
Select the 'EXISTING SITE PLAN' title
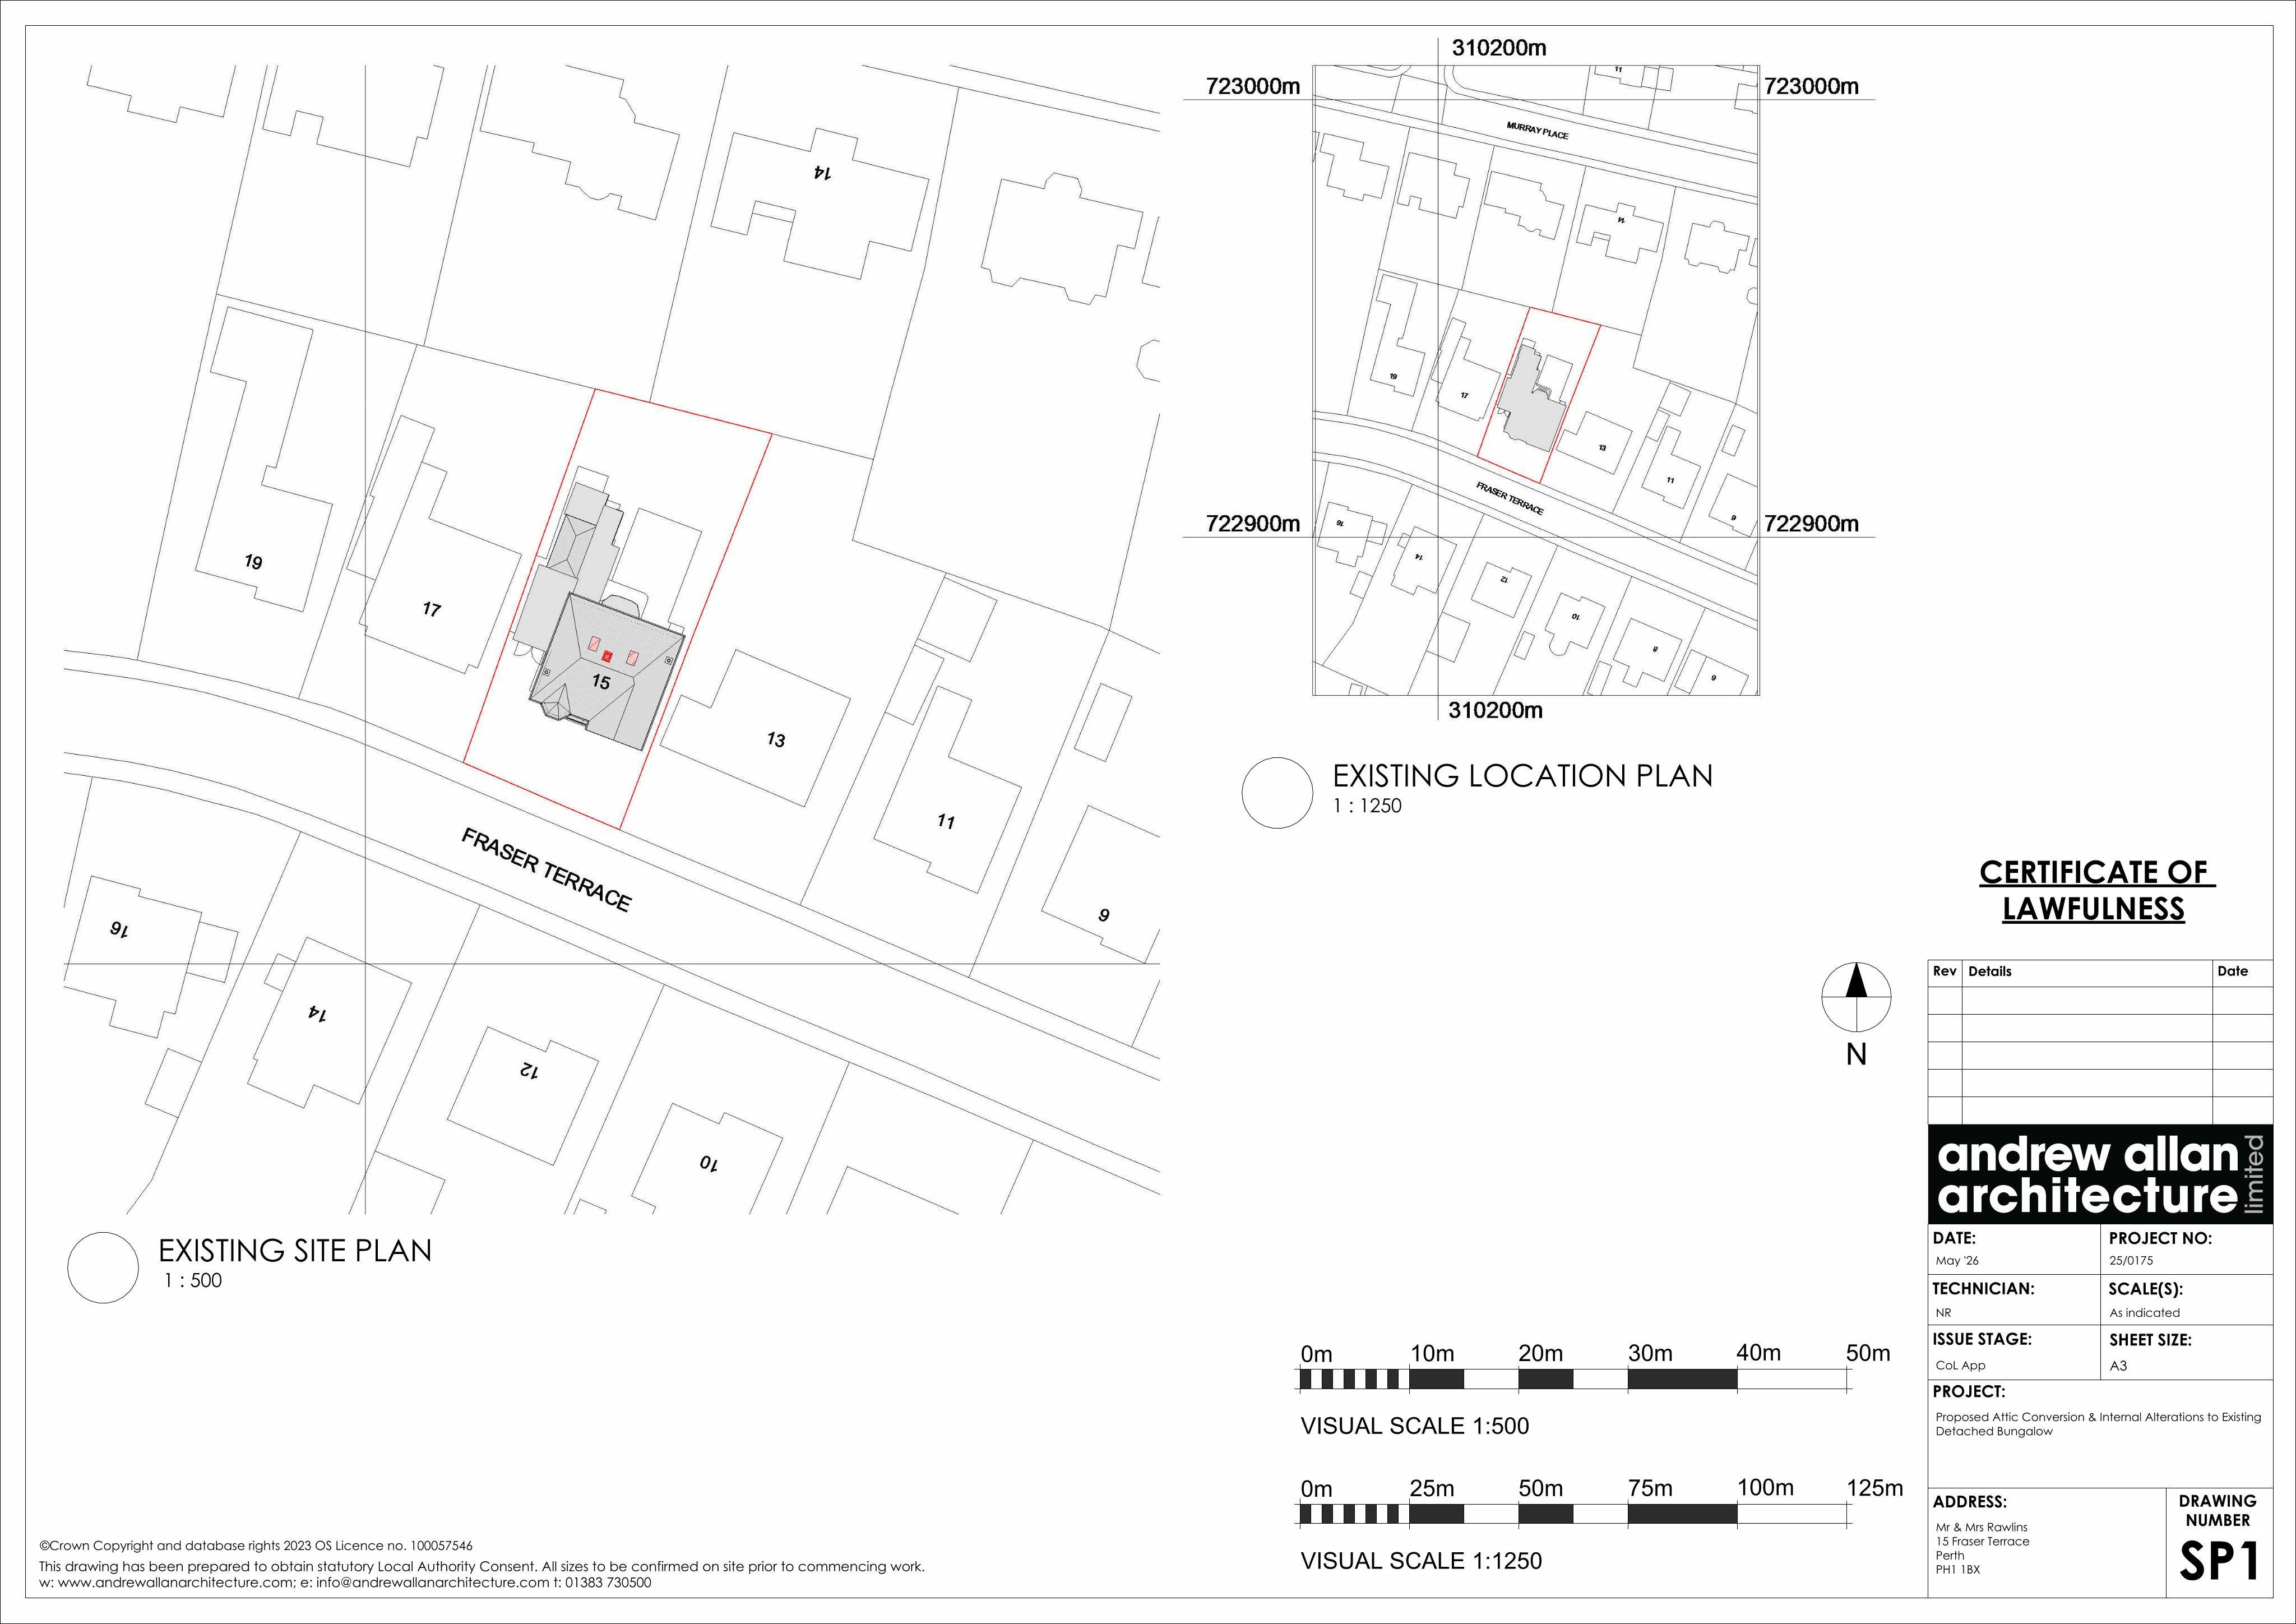click(x=295, y=1250)
